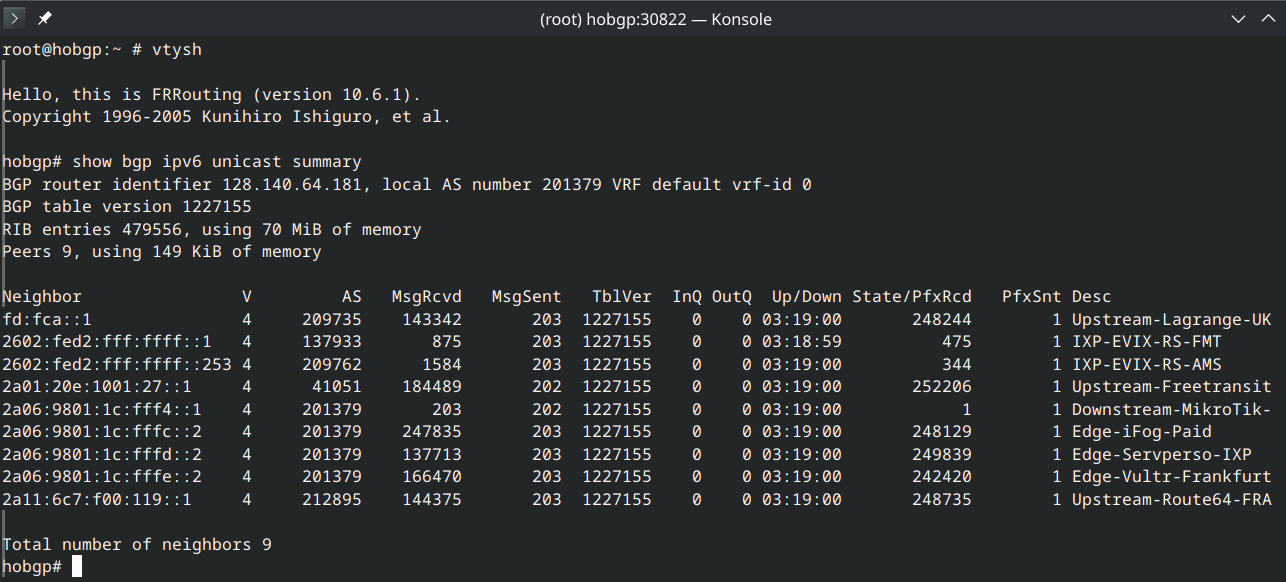The image size is (1286, 582).
Task: Click neighbor 2a01:20e:1001:27::1
Action: click(x=97, y=386)
